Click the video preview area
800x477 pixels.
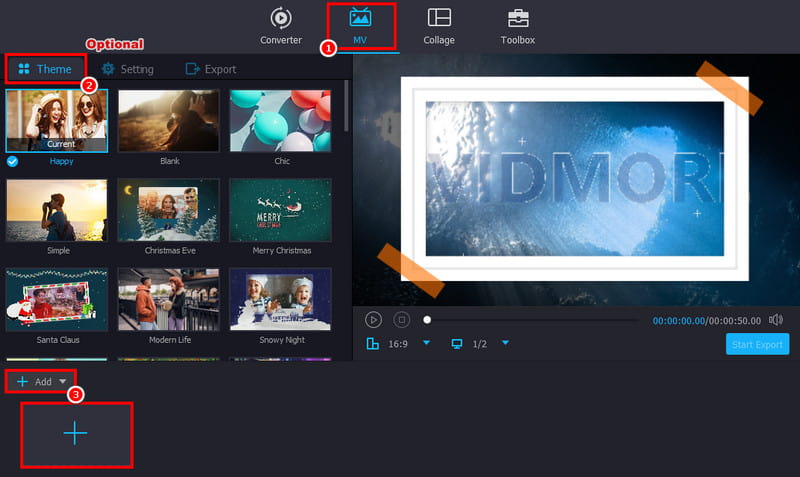576,180
